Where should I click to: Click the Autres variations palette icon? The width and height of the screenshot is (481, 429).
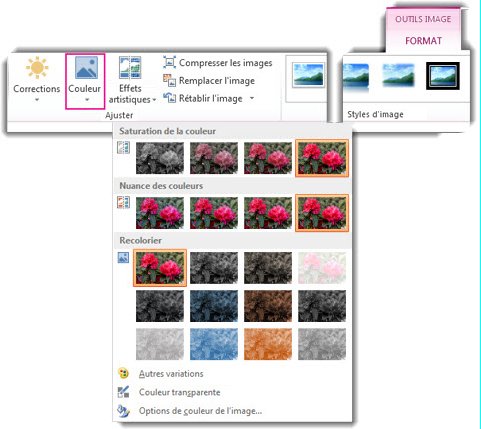tap(123, 373)
